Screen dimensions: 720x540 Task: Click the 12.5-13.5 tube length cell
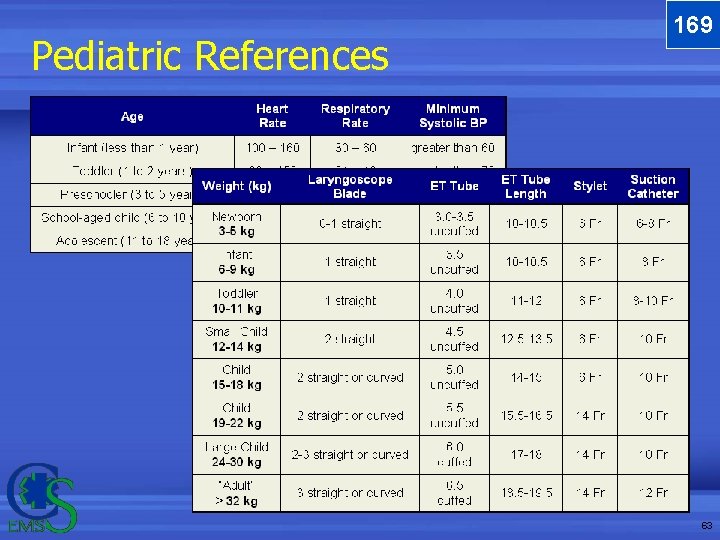(x=526, y=339)
